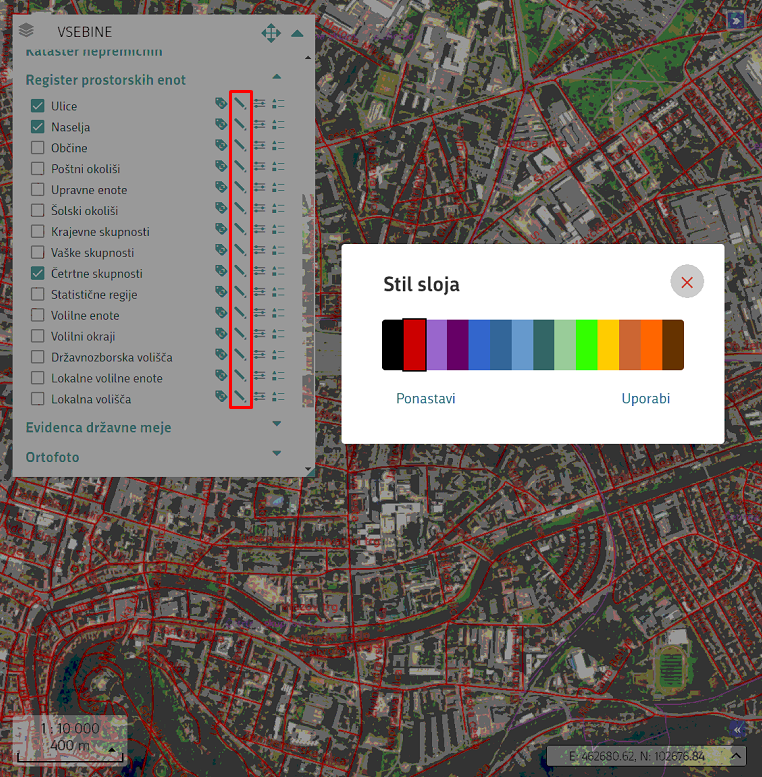Select the bright green color swatch
This screenshot has width=762, height=777.
click(587, 345)
